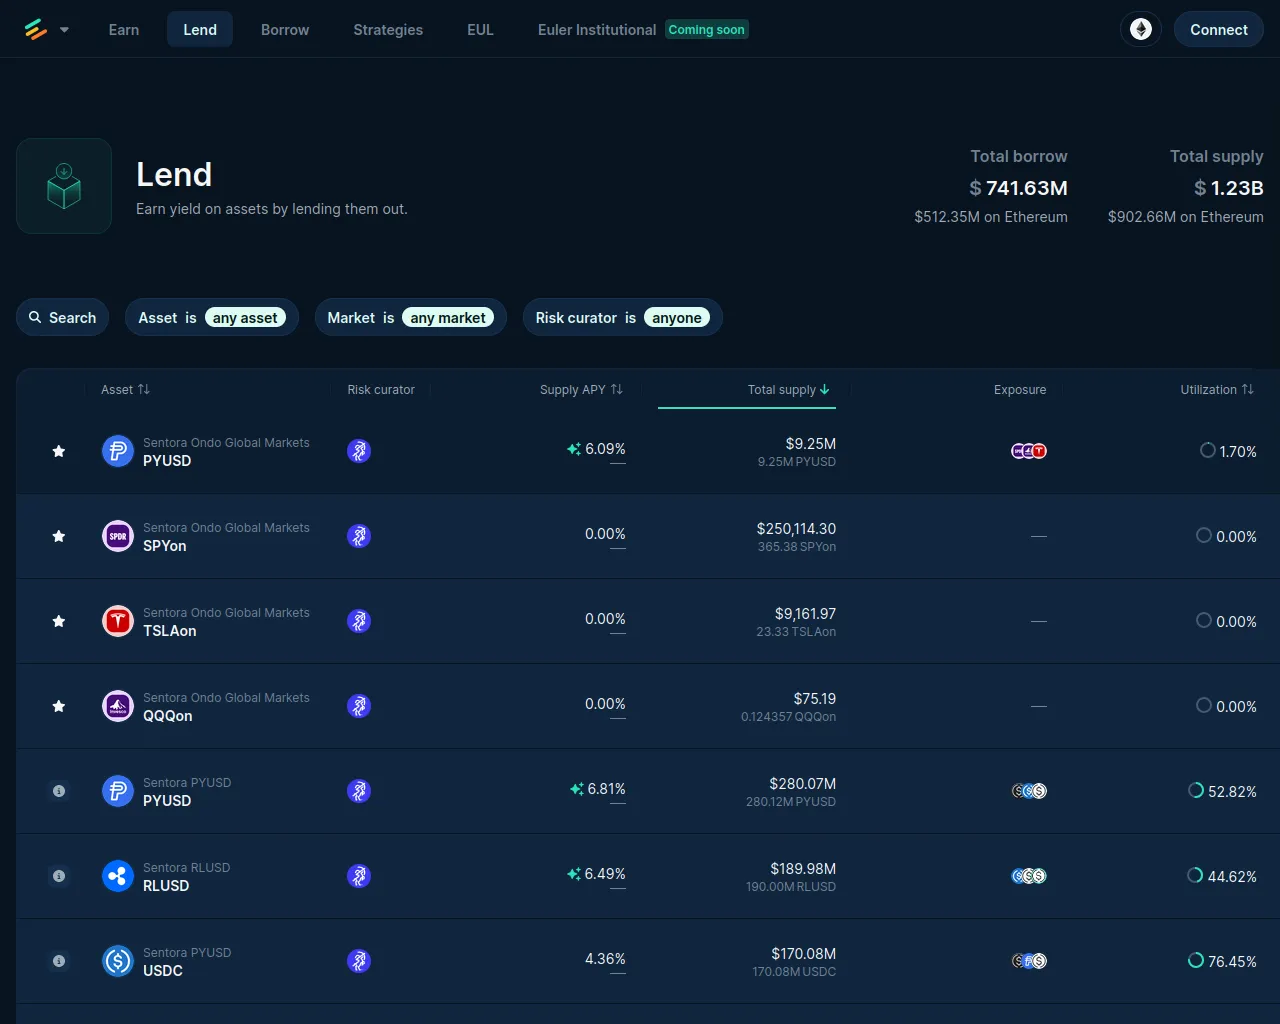The image size is (1280, 1024).
Task: Click the exposure token icons on the RLUSD row
Action: pyautogui.click(x=1029, y=876)
